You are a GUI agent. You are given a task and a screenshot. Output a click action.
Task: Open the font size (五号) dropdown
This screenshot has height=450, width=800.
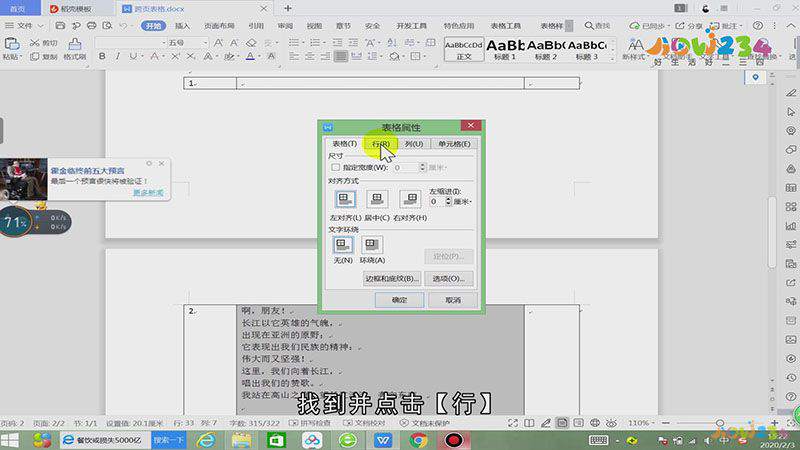[205, 43]
